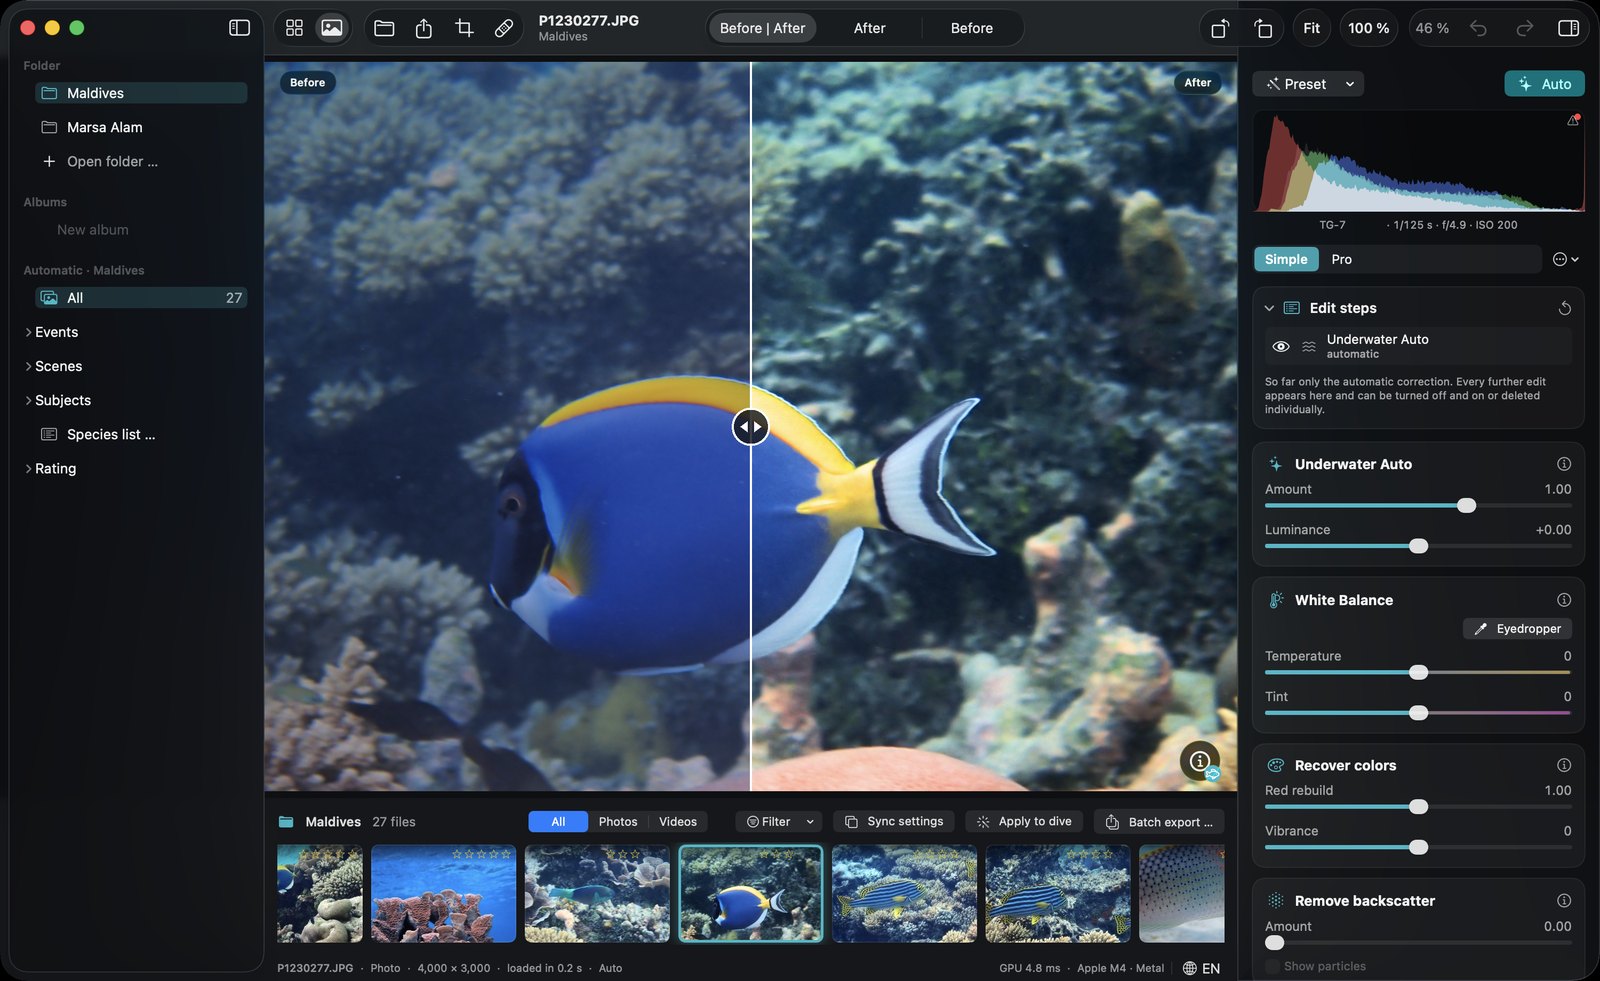Expand the Rating tree item
The width and height of the screenshot is (1600, 981).
[x=28, y=468]
